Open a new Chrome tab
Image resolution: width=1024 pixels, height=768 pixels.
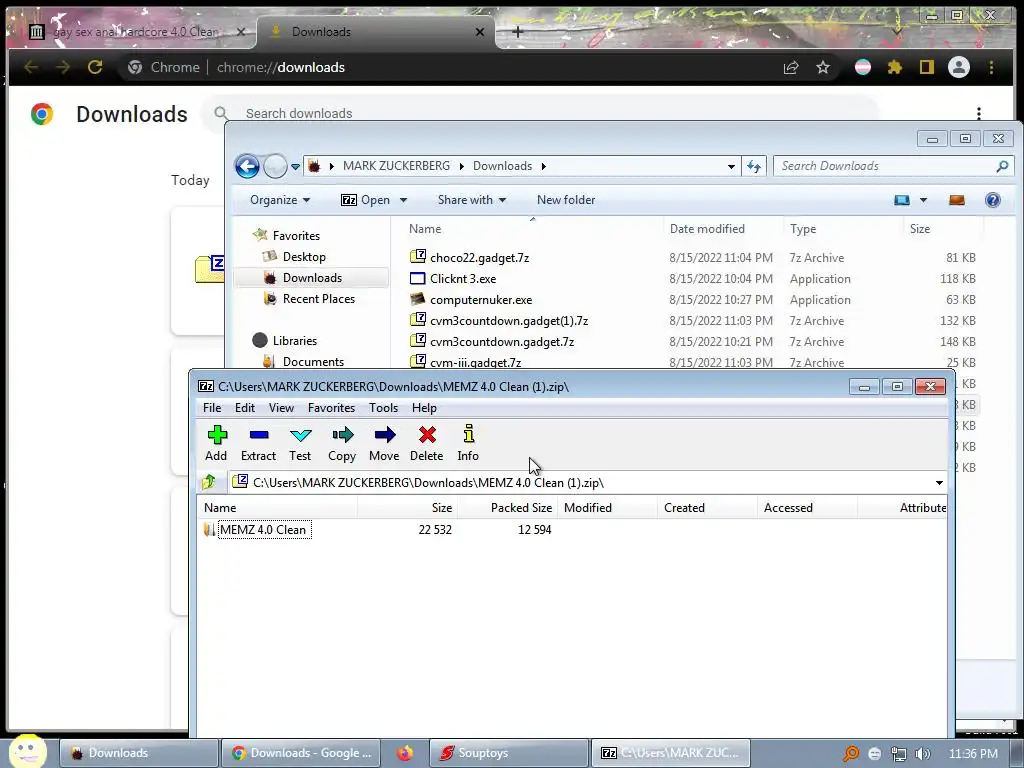517,31
